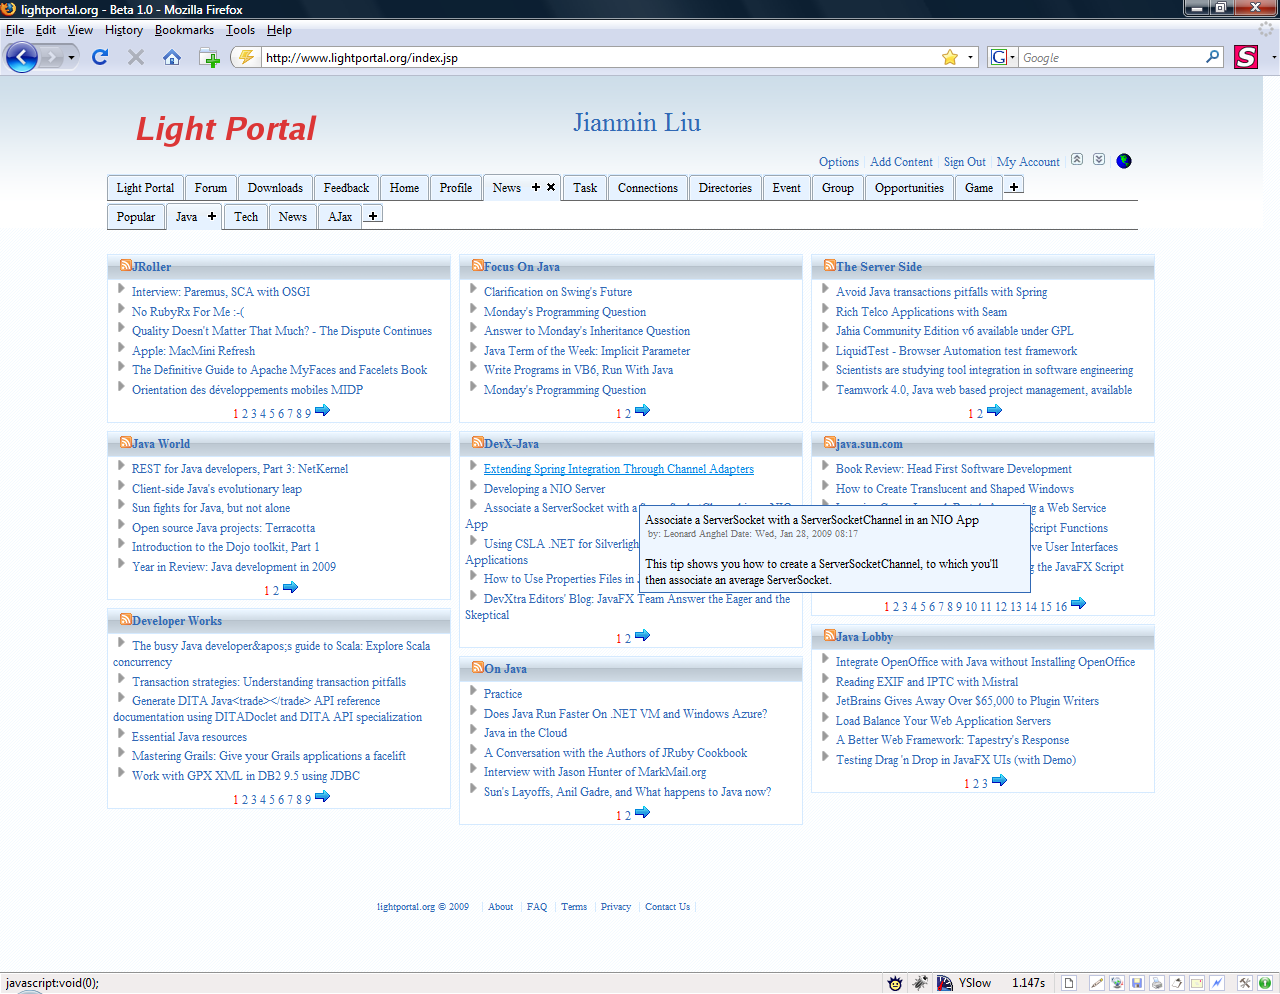Go to next page arrow in java.sun.com
This screenshot has width=1280, height=994.
[1078, 604]
